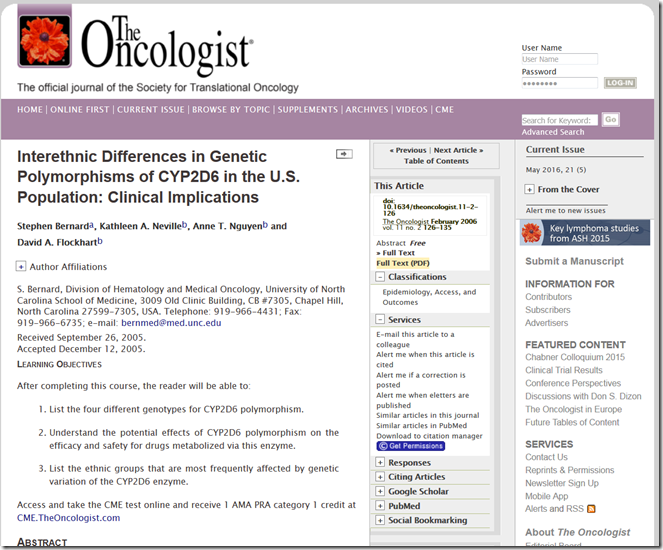
Task: Open Similar articles in this journal
Action: [427, 416]
